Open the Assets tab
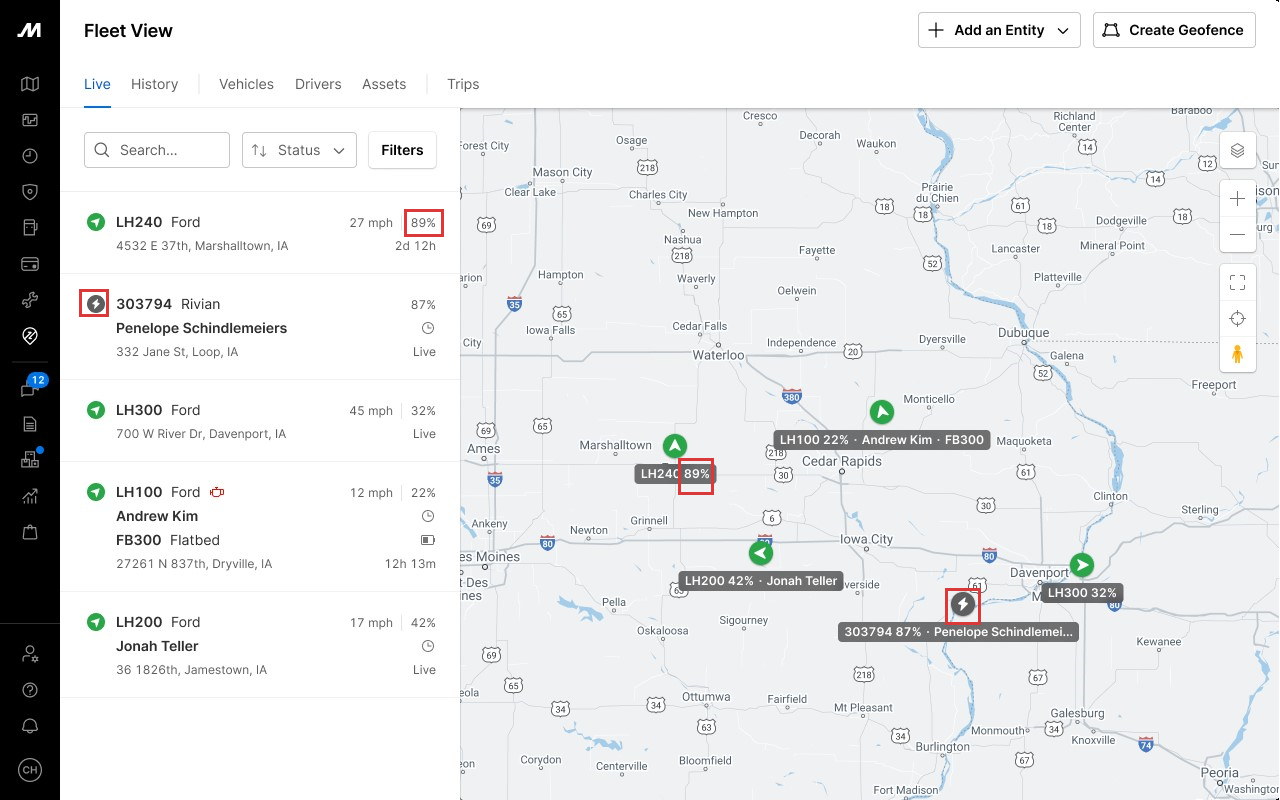Screen dimensions: 1280x800 point(384,84)
